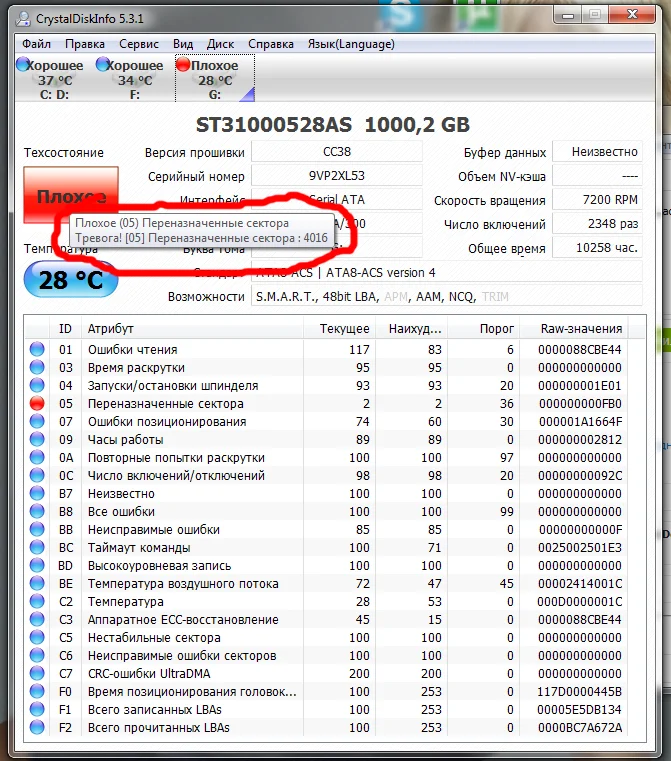Screen dimensions: 671x761
Task: Click the blue status icon of Всего прочитанных LBAs
Action: pos(37,727)
